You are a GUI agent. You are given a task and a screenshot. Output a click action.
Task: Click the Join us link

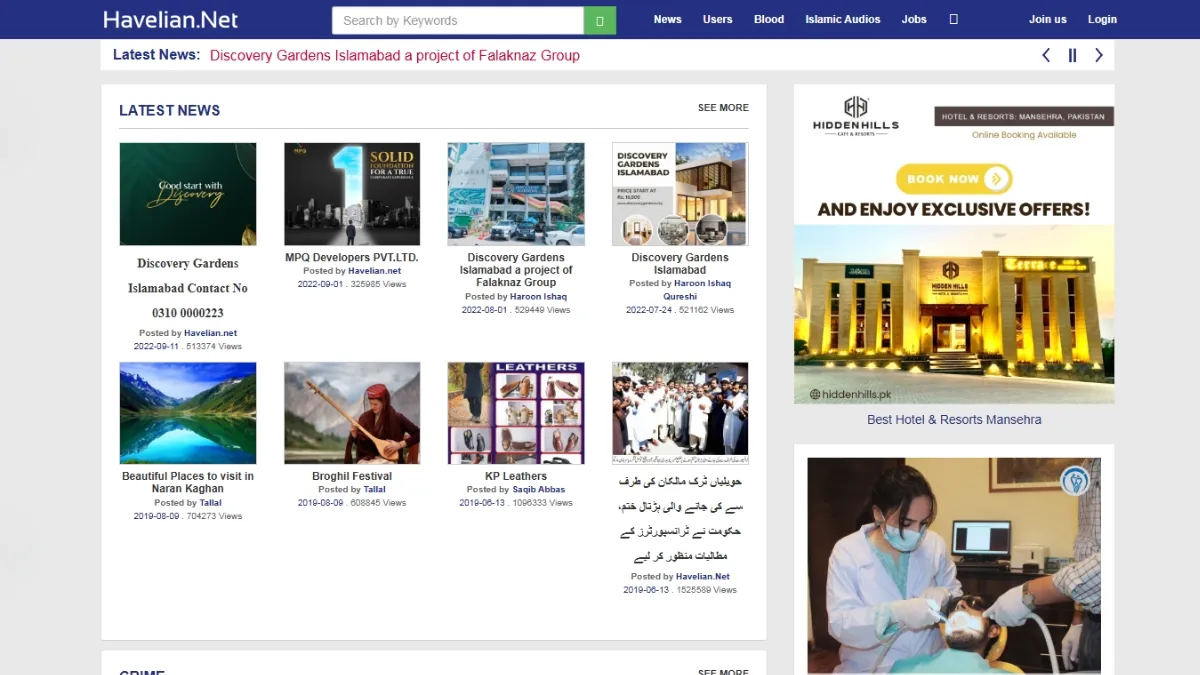click(x=1047, y=19)
